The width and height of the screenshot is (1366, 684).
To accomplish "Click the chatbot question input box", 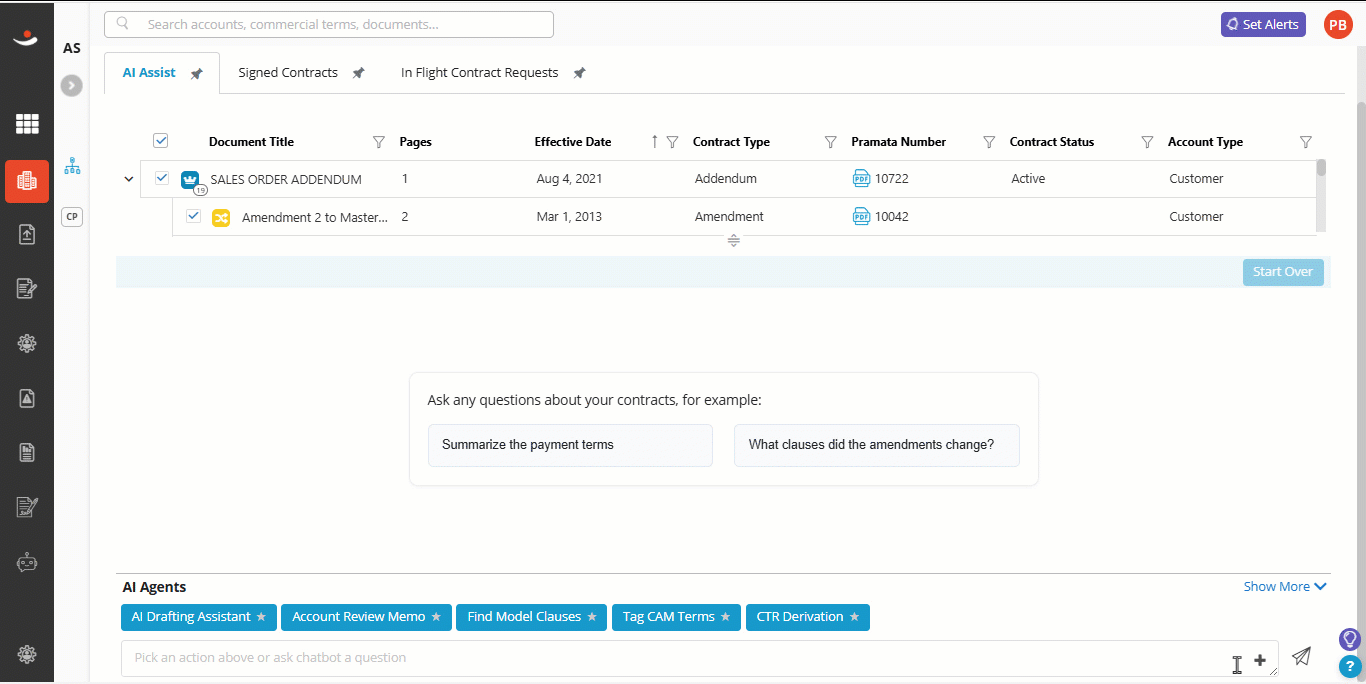I will 700,658.
